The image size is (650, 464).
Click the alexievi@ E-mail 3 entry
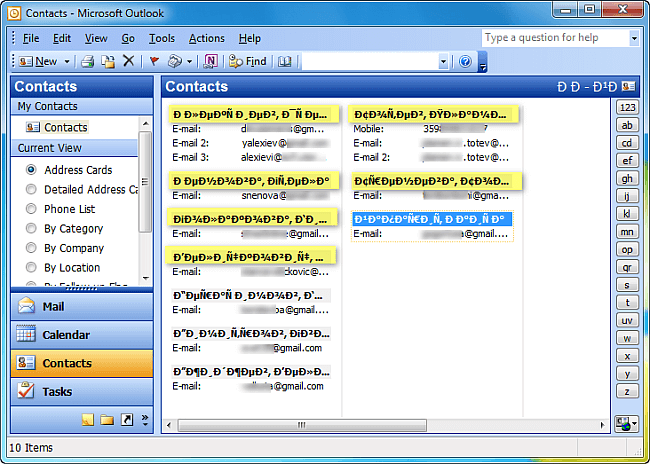(284, 157)
